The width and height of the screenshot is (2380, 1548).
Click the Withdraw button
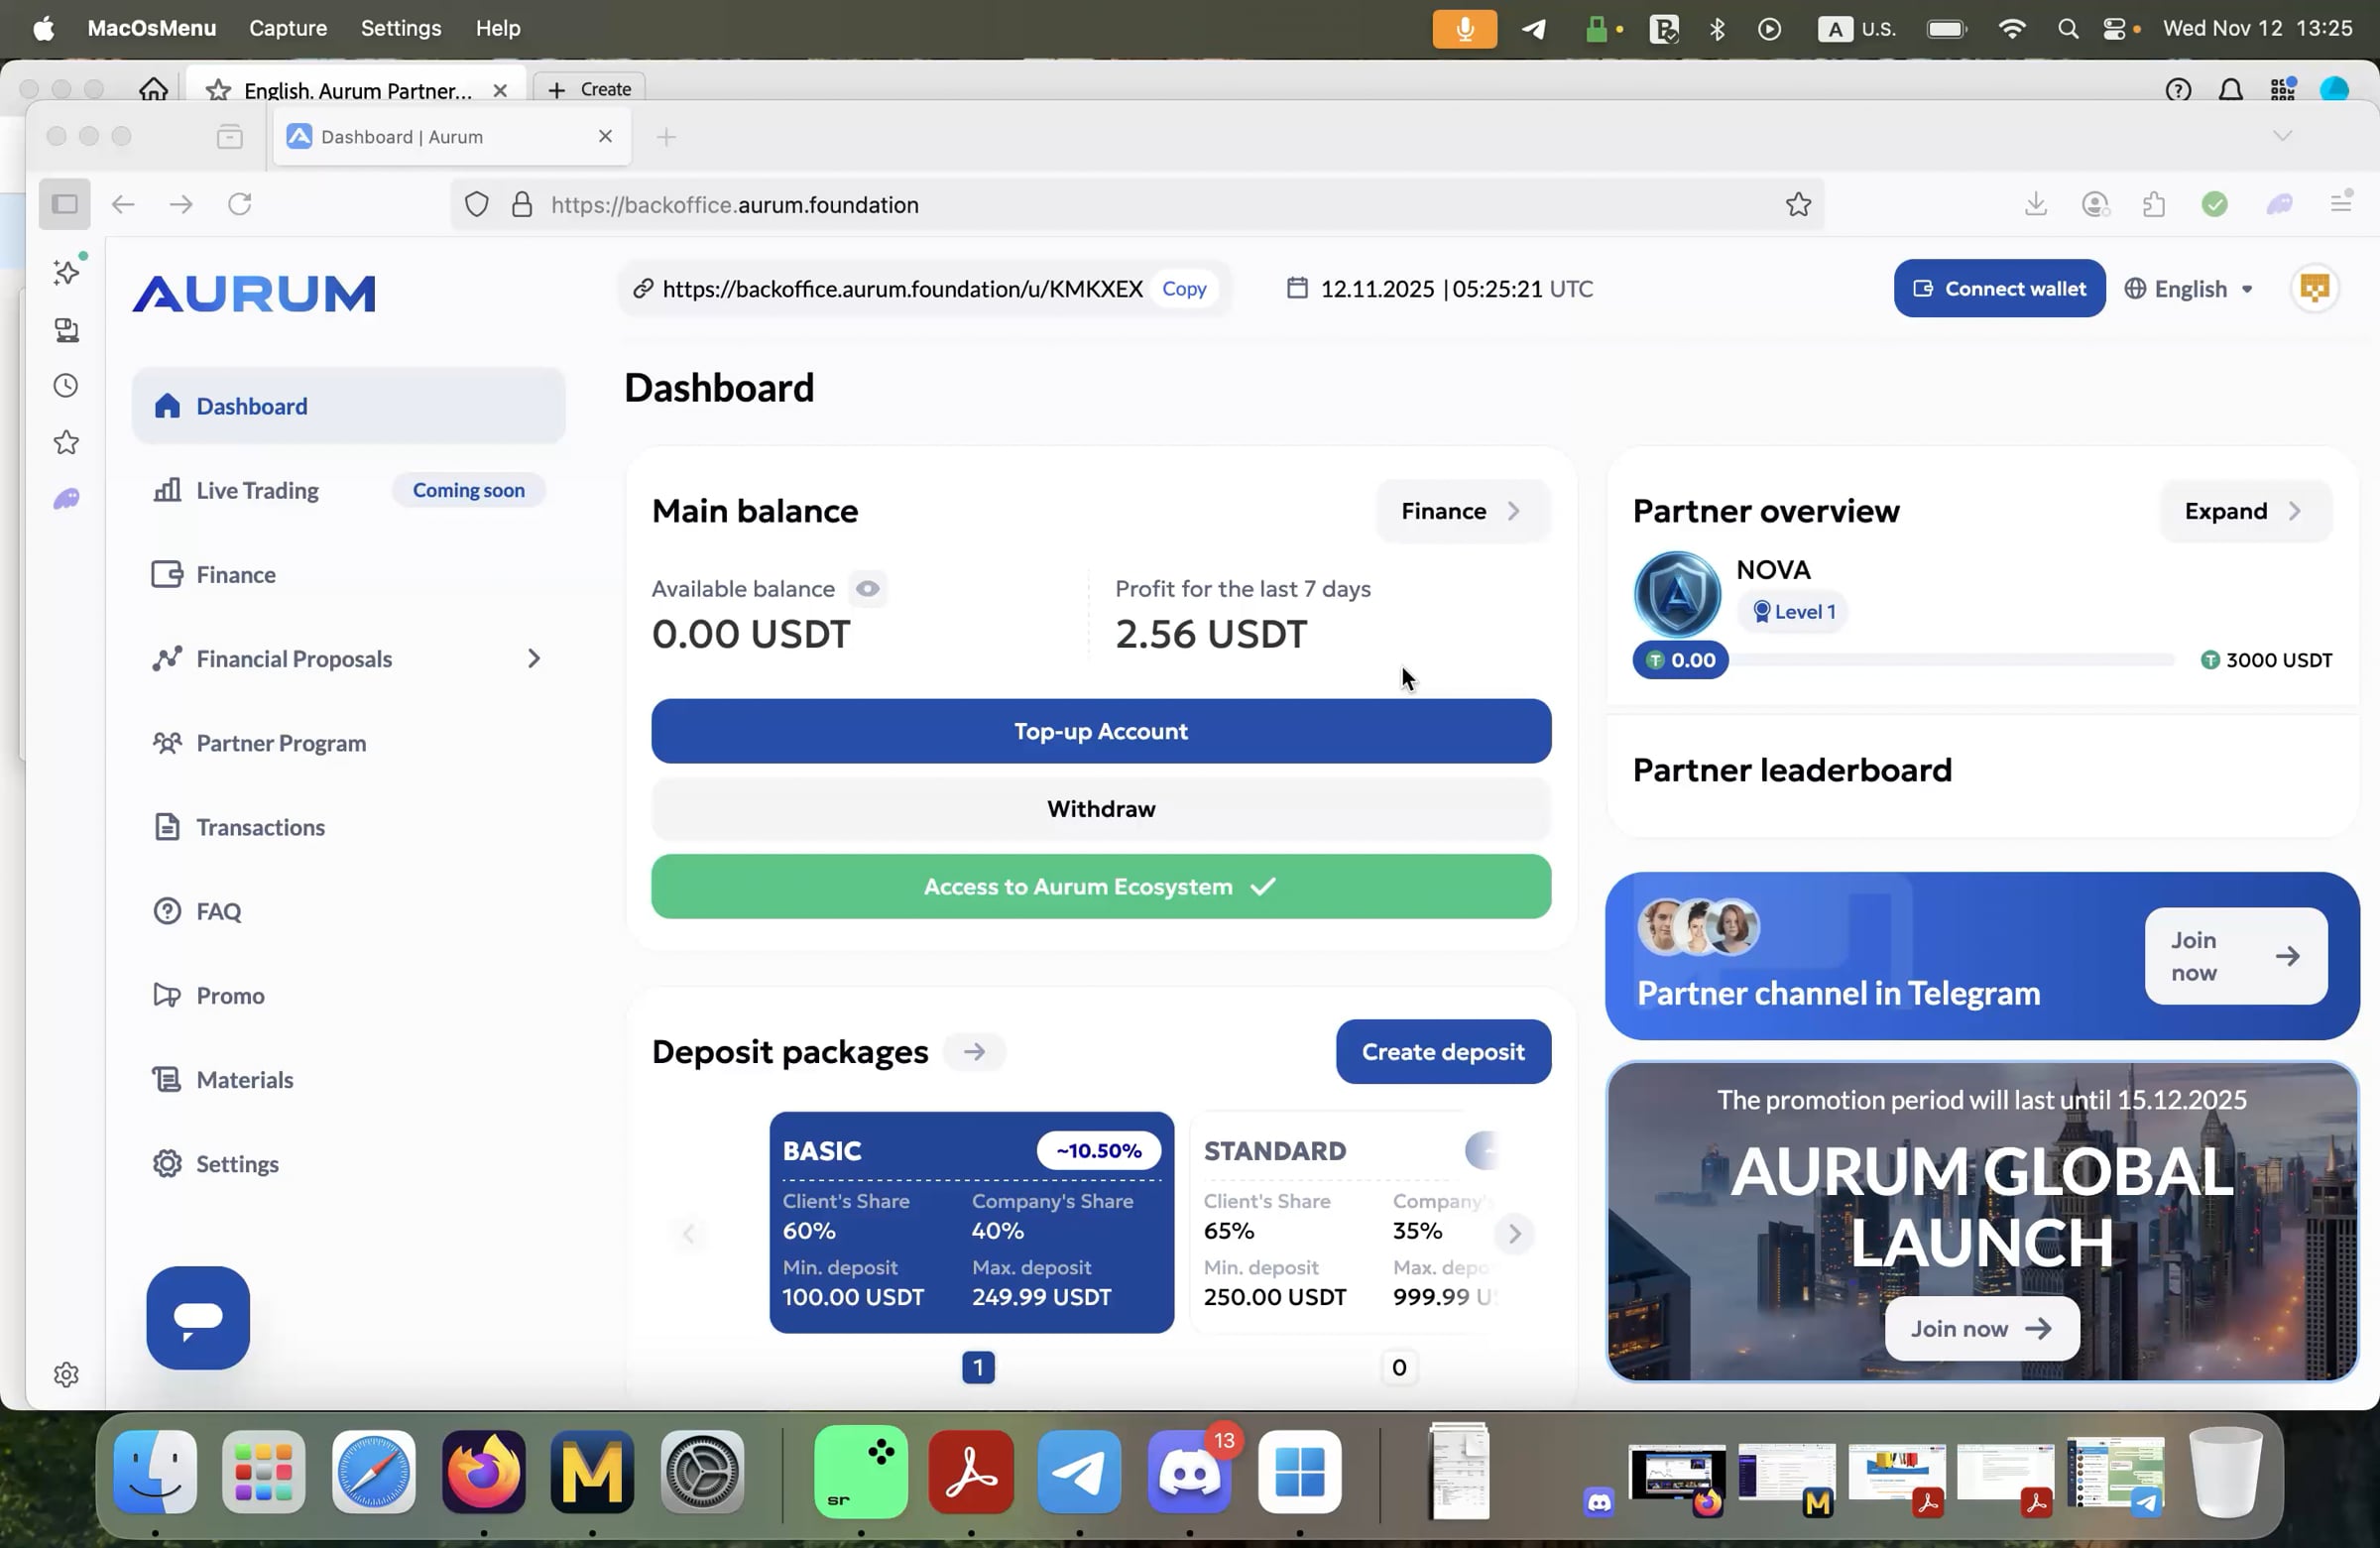coord(1101,809)
